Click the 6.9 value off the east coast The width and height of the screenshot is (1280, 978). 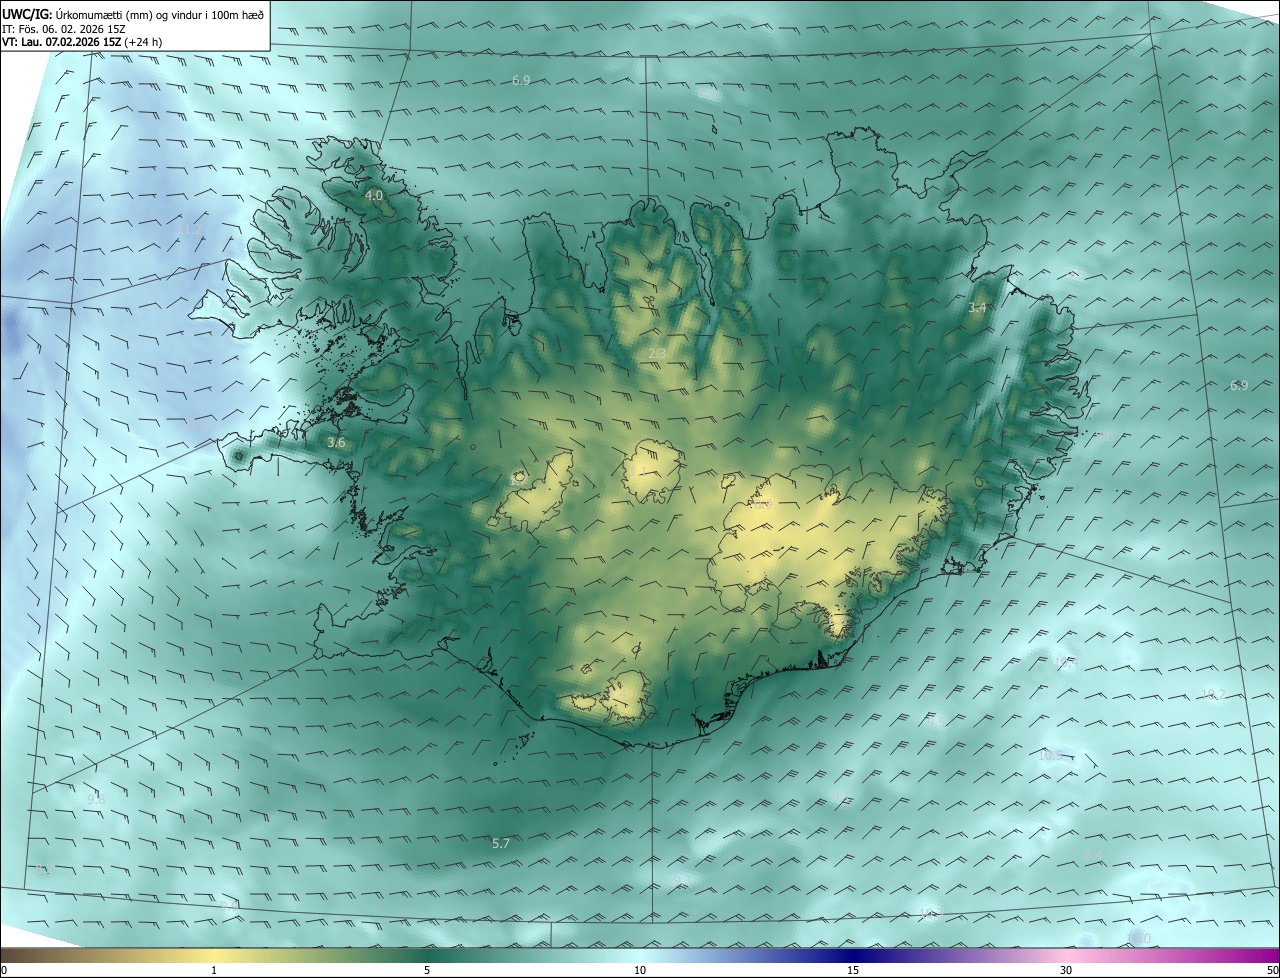tap(1239, 385)
